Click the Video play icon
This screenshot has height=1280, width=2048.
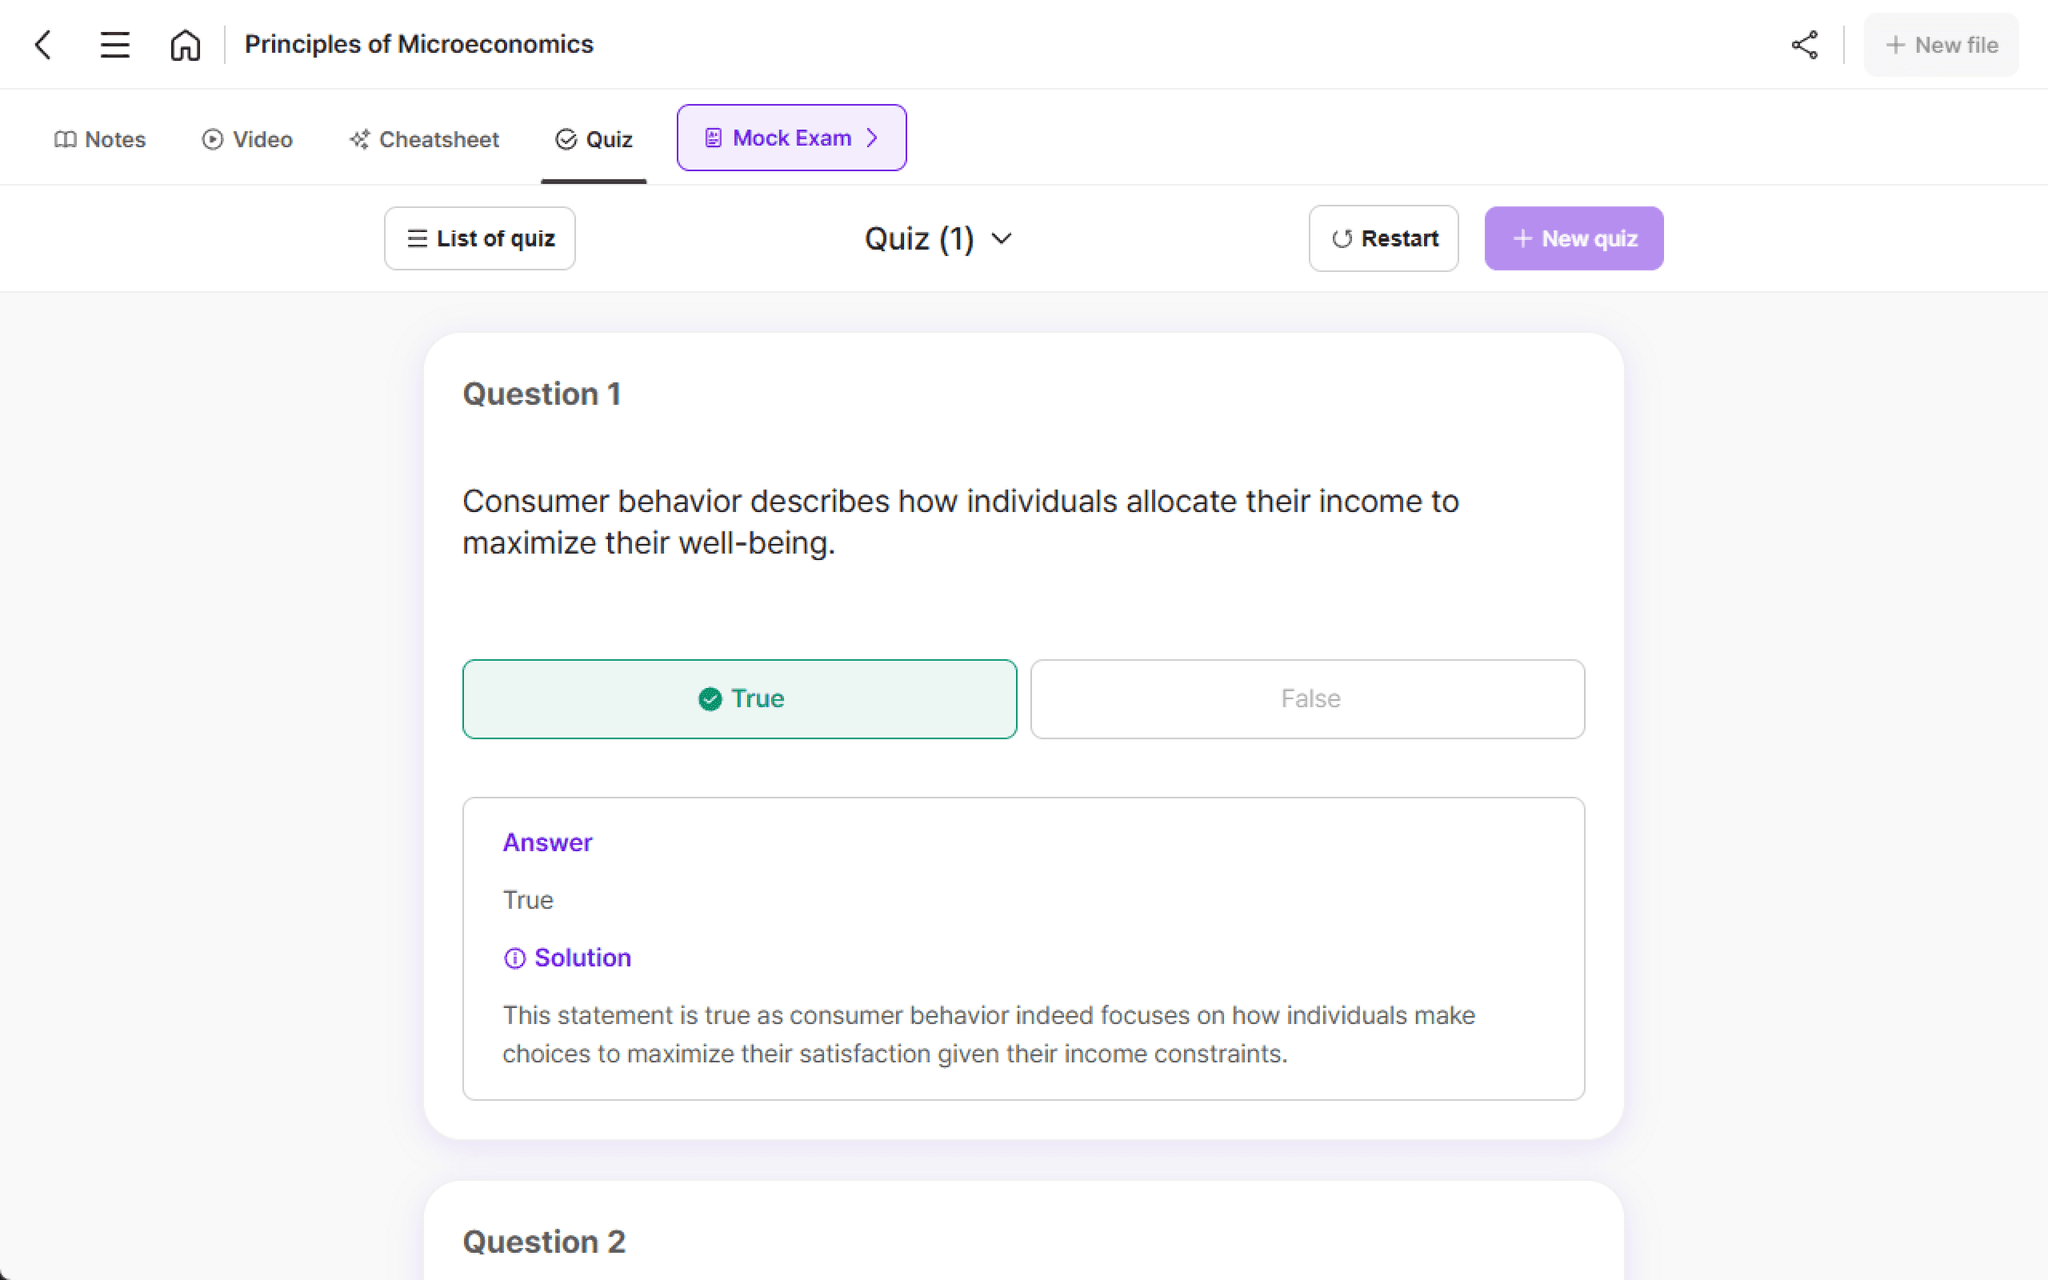(213, 139)
